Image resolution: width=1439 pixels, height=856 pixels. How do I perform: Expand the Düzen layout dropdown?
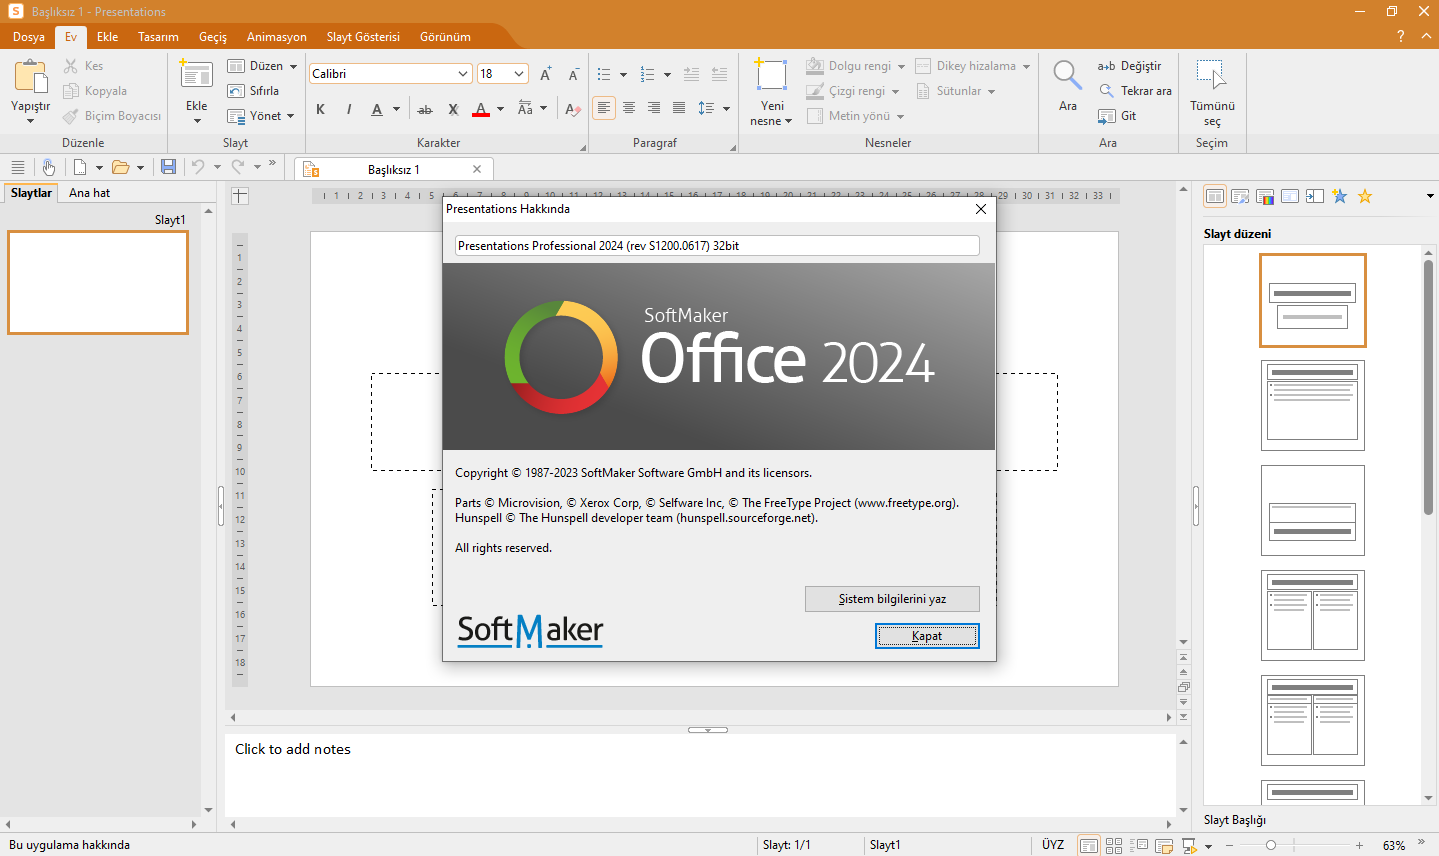tap(293, 66)
